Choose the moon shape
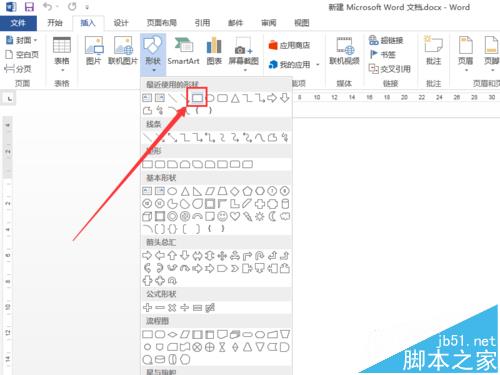The height and width of the screenshot is (375, 500). pos(272,217)
